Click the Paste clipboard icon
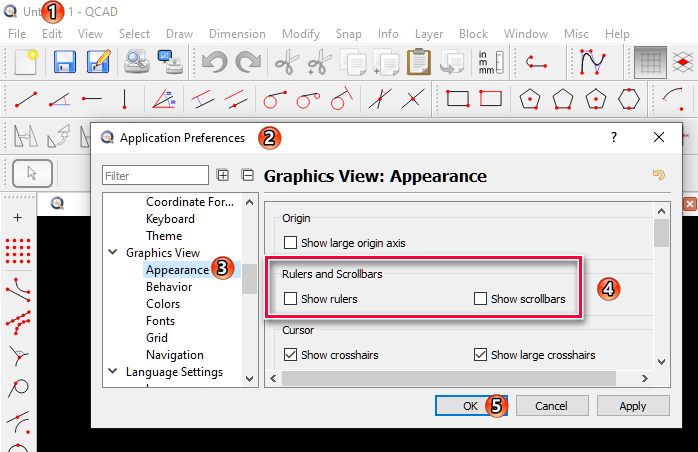 (x=418, y=63)
